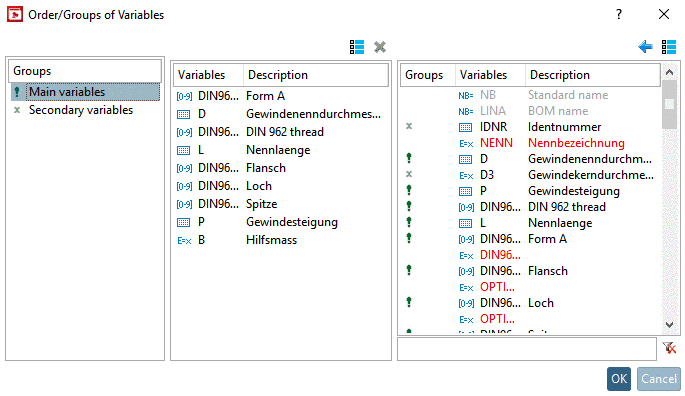Click the Cancel button
Image resolution: width=685 pixels, height=396 pixels.
(659, 379)
